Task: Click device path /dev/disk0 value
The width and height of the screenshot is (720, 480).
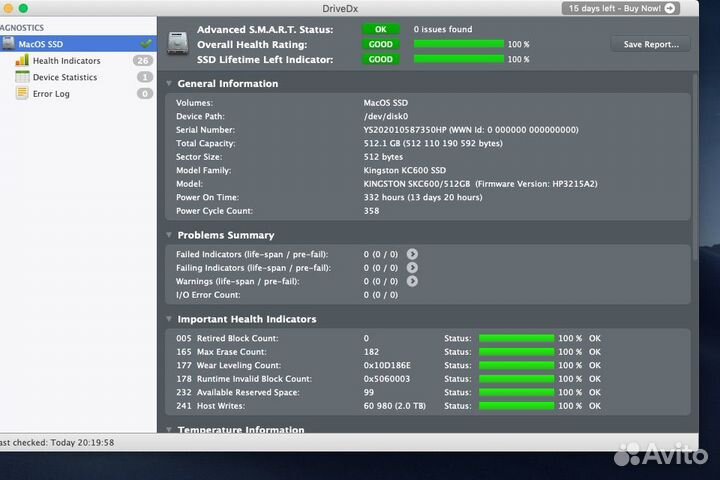Action: (386, 116)
